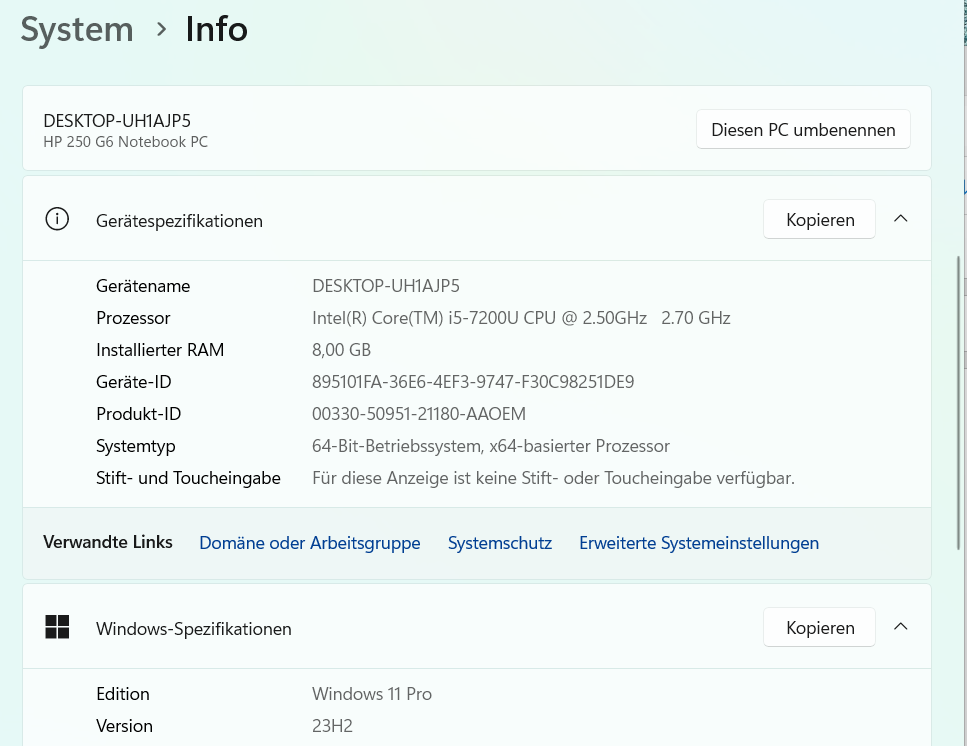Click the Stift- und Toucheingabe label

[x=188, y=478]
